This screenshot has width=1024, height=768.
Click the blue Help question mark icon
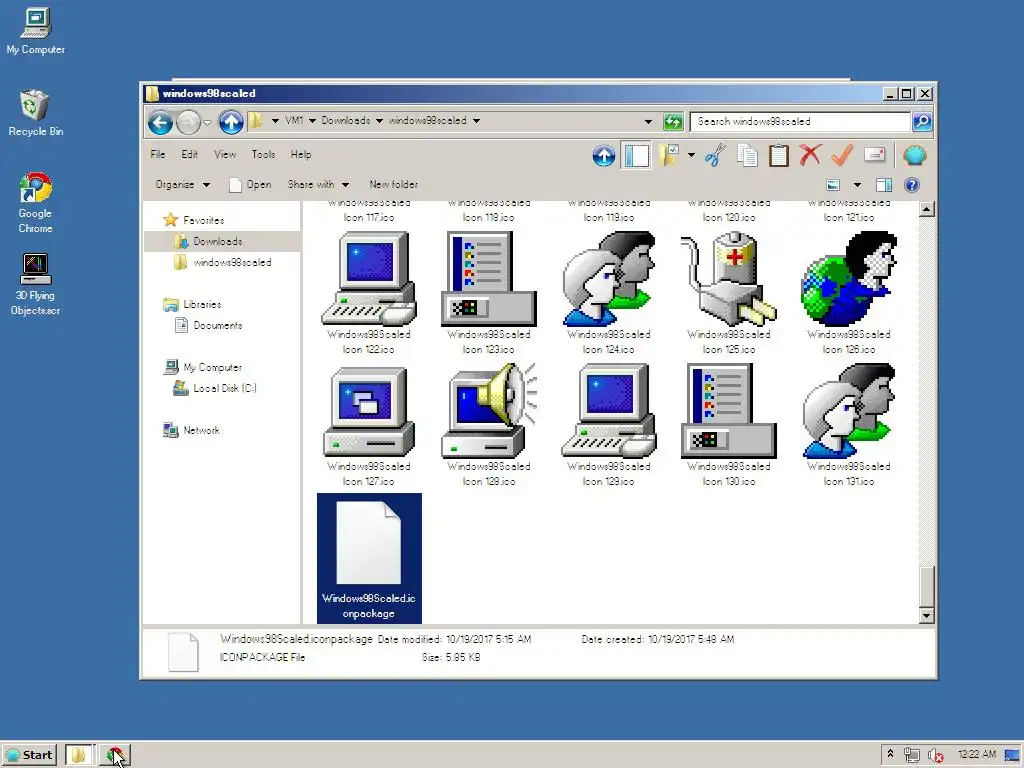(912, 185)
